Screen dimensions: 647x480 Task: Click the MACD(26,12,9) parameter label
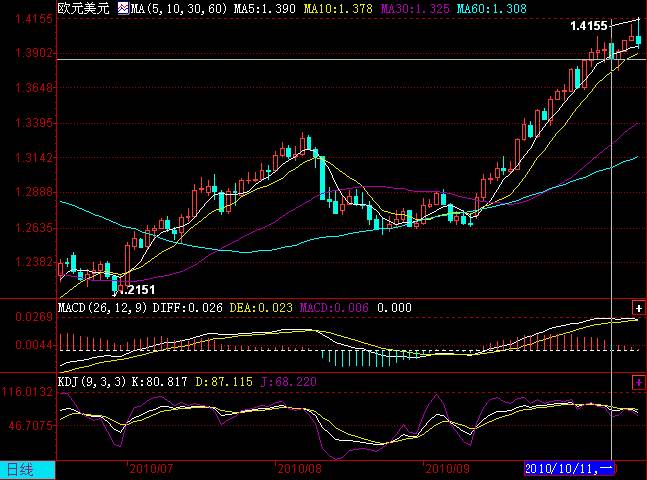(x=102, y=308)
